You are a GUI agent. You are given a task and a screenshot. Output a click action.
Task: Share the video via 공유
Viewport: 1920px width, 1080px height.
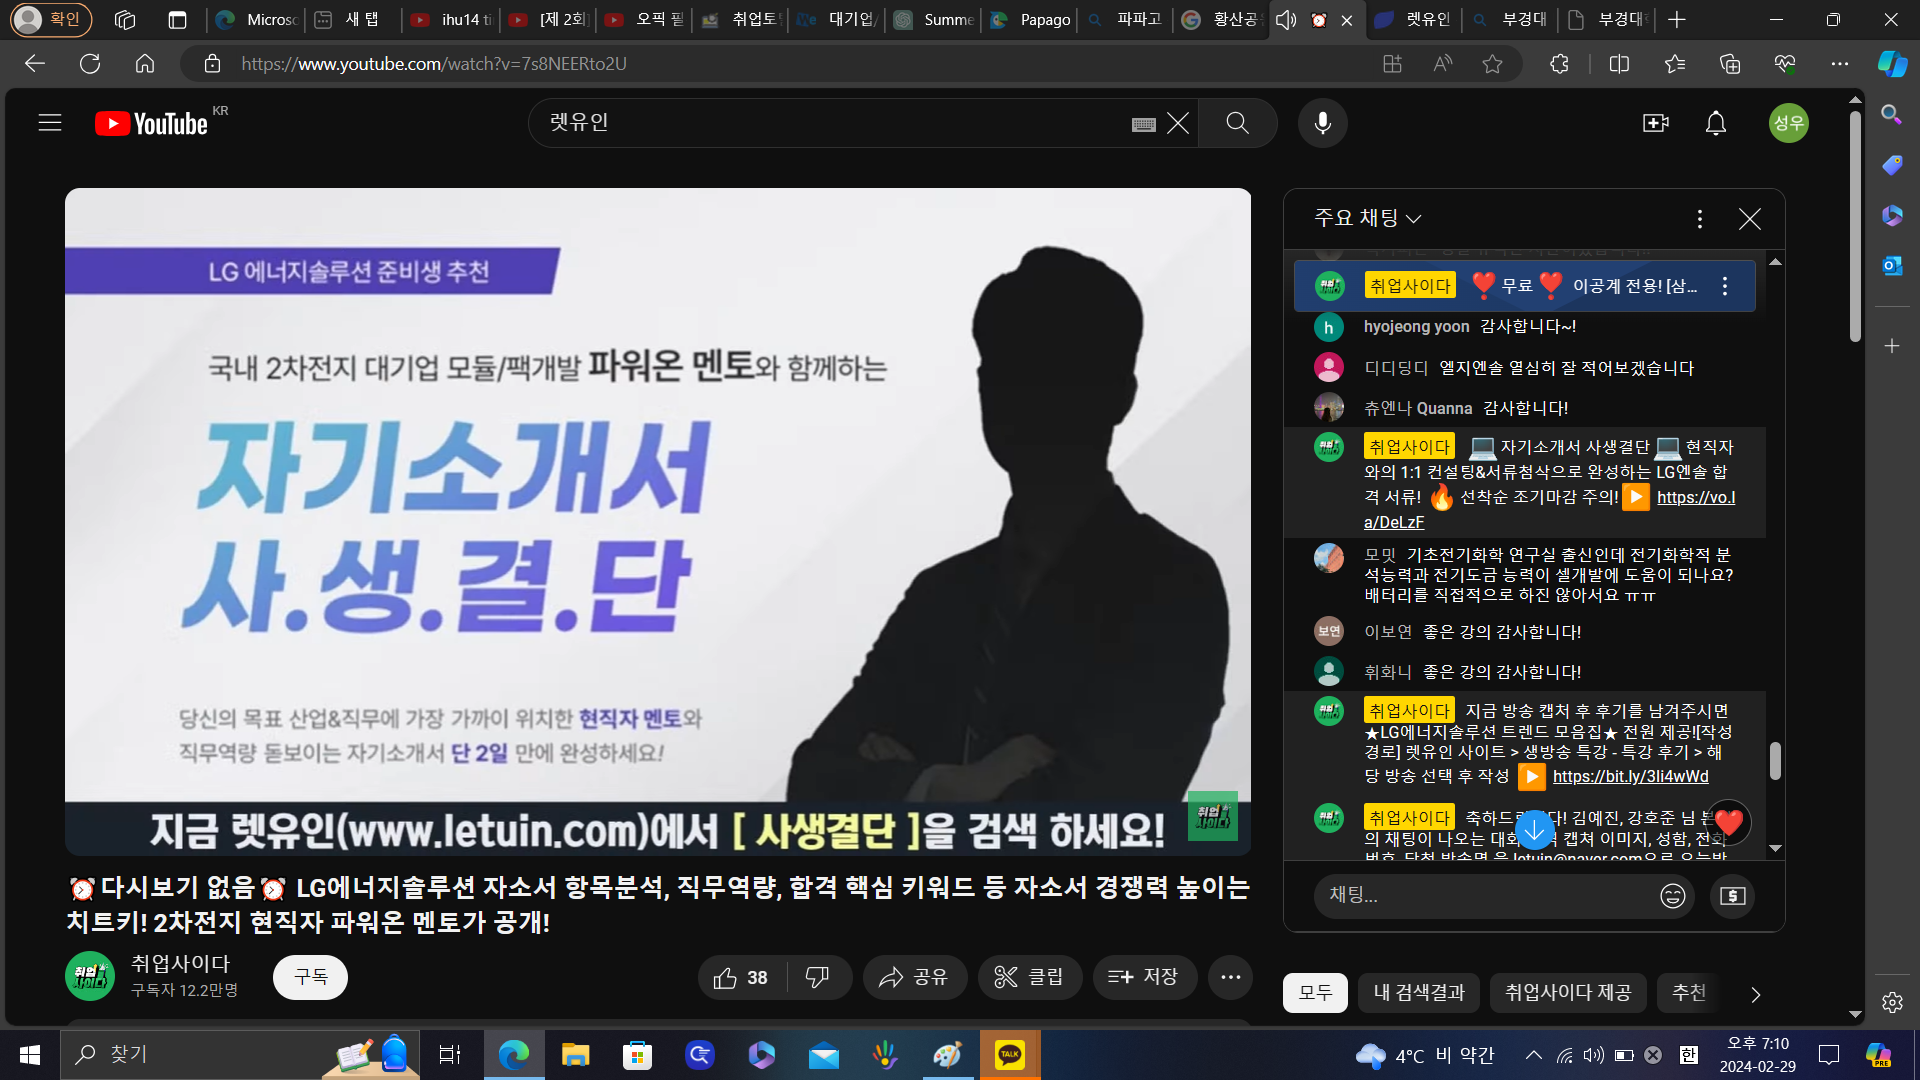coord(914,977)
